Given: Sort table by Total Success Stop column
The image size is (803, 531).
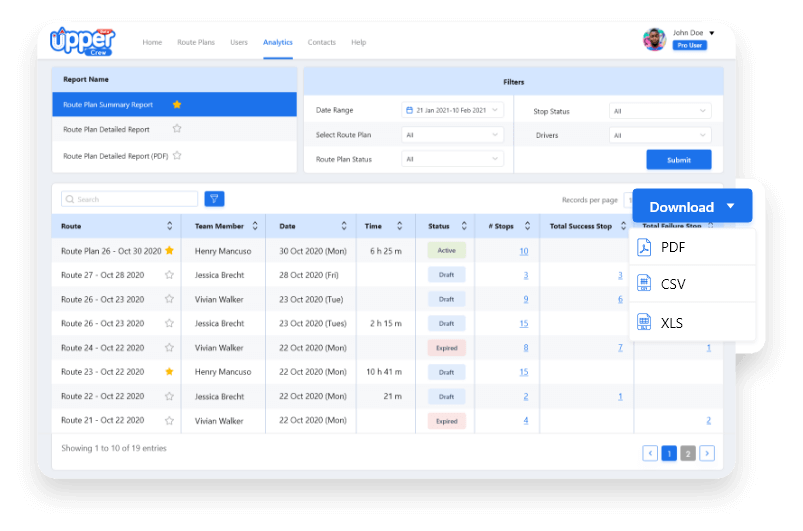Looking at the screenshot, I should (623, 226).
